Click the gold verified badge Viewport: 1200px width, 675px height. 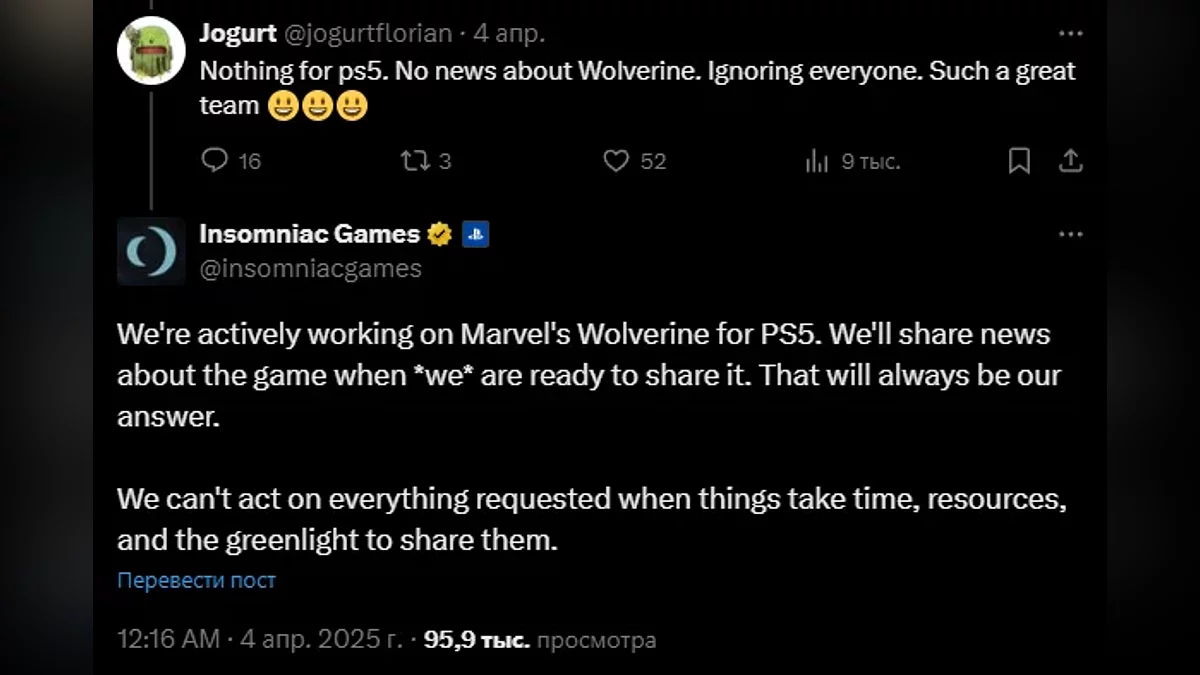pos(440,235)
